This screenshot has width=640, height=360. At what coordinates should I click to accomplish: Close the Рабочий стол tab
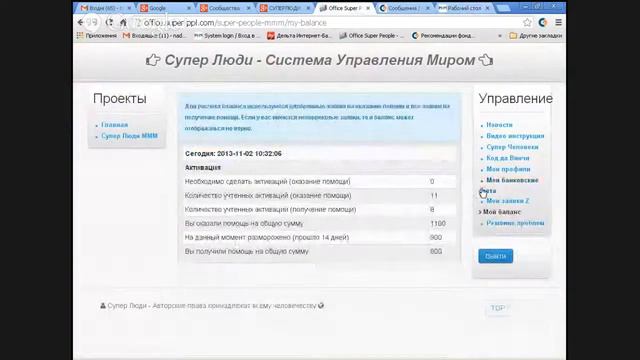coord(488,8)
